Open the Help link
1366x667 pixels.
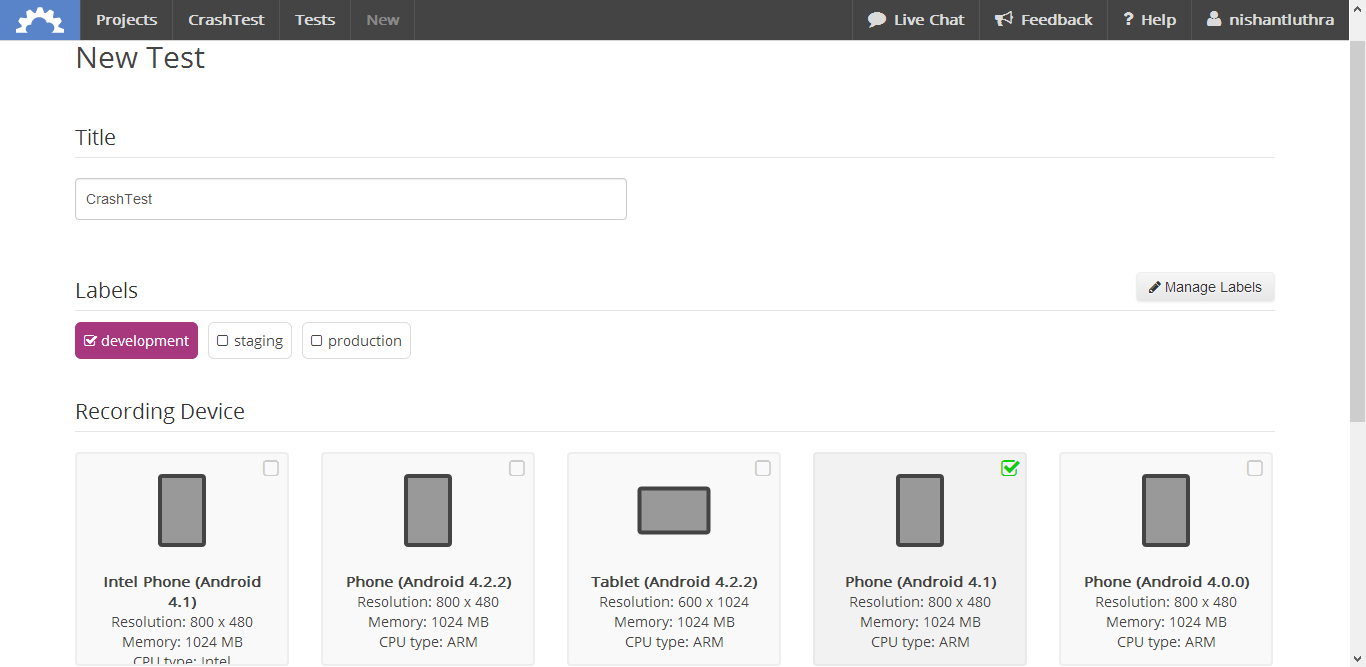click(x=1149, y=20)
